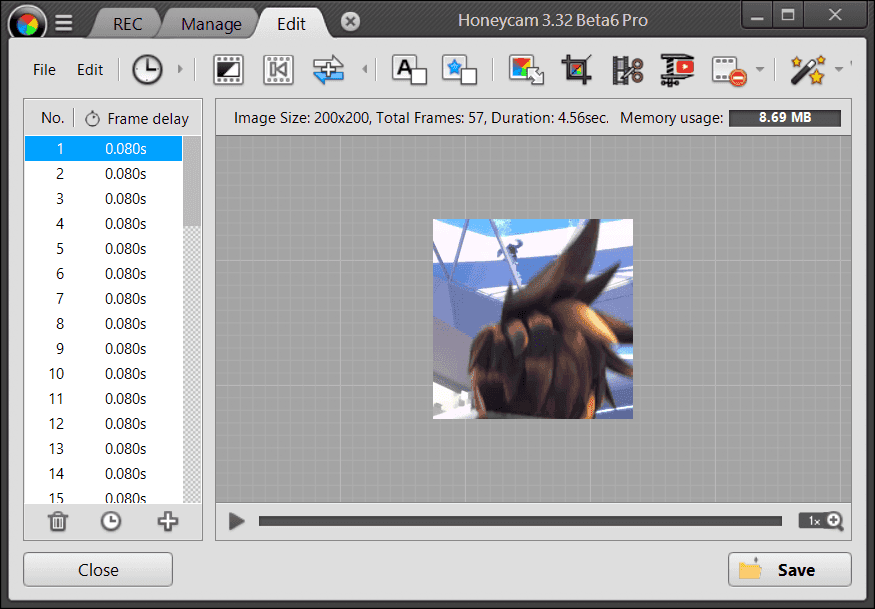Click the cut frames scissors icon

[628, 69]
